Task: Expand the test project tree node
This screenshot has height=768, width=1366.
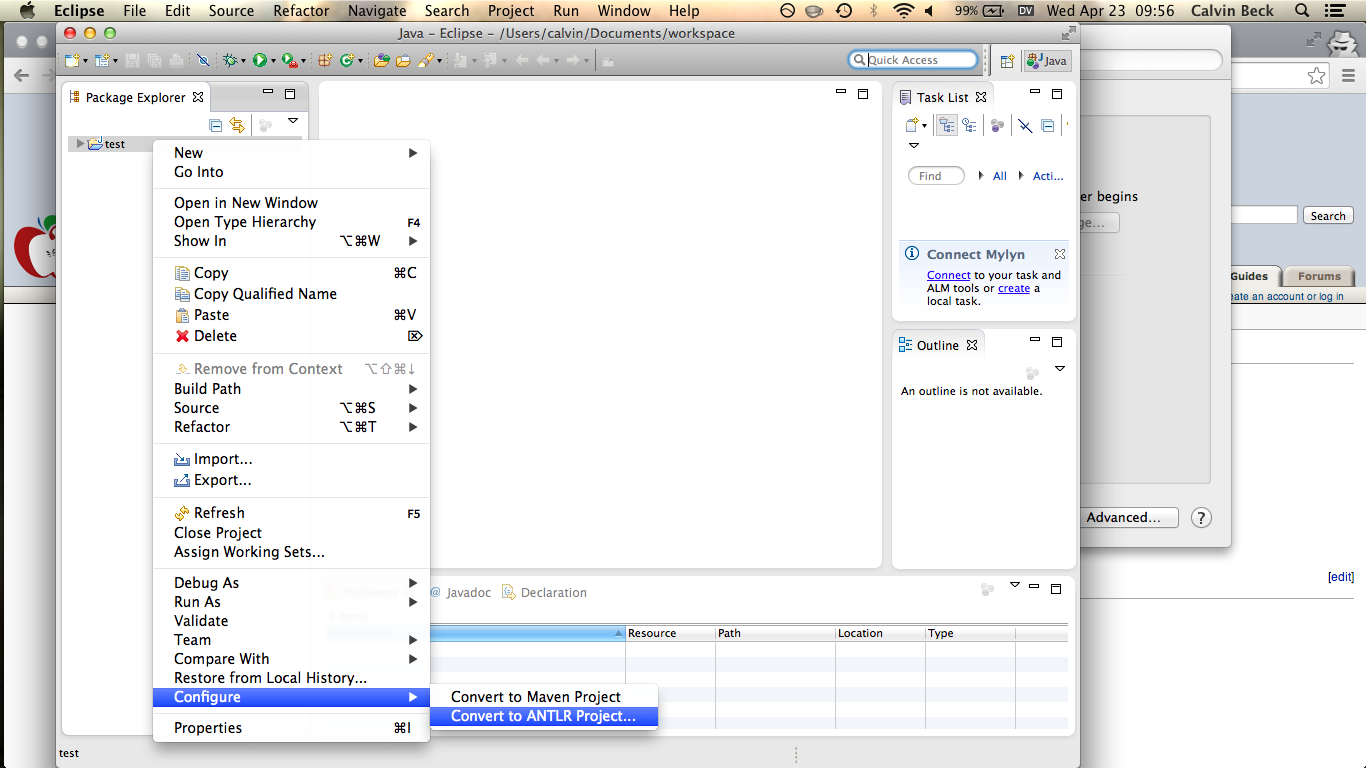Action: (81, 144)
